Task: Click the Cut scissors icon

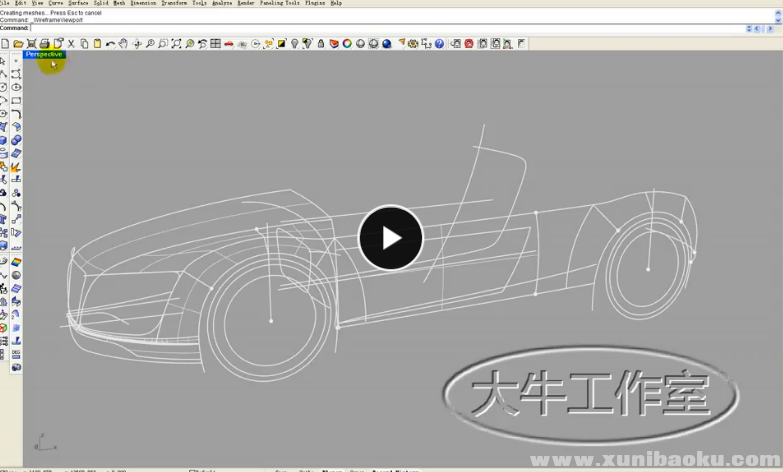Action: [x=71, y=44]
